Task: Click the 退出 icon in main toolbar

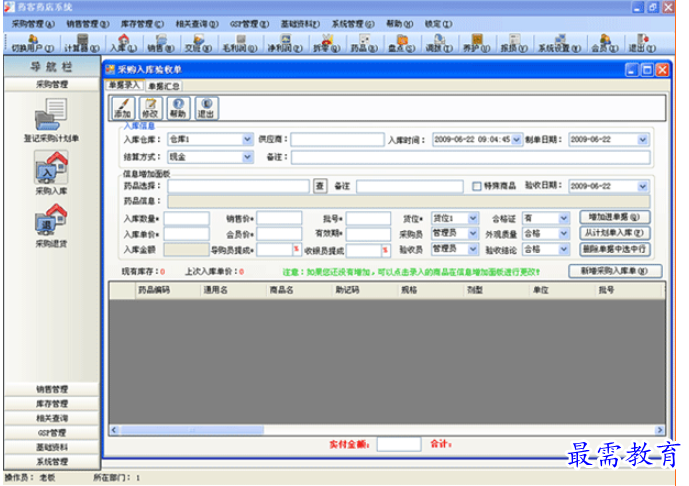Action: click(642, 44)
